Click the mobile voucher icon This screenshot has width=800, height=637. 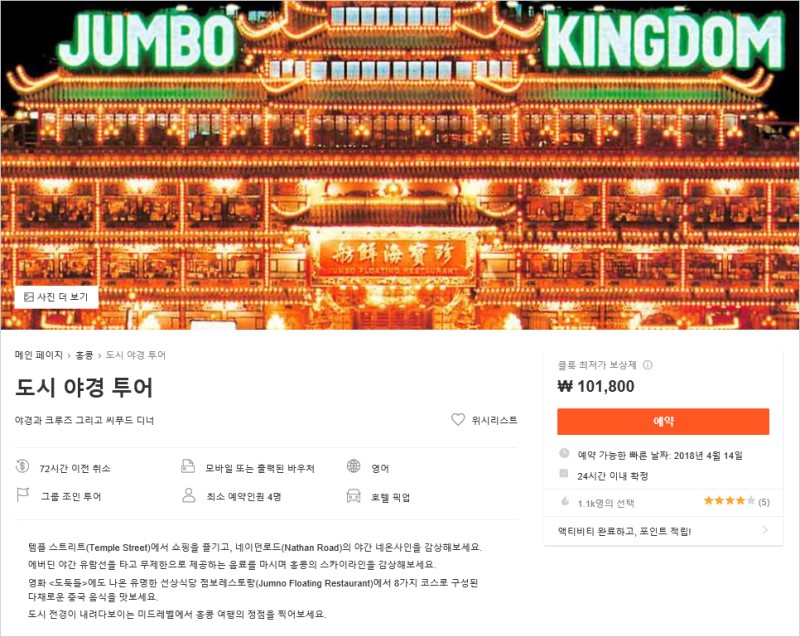188,466
